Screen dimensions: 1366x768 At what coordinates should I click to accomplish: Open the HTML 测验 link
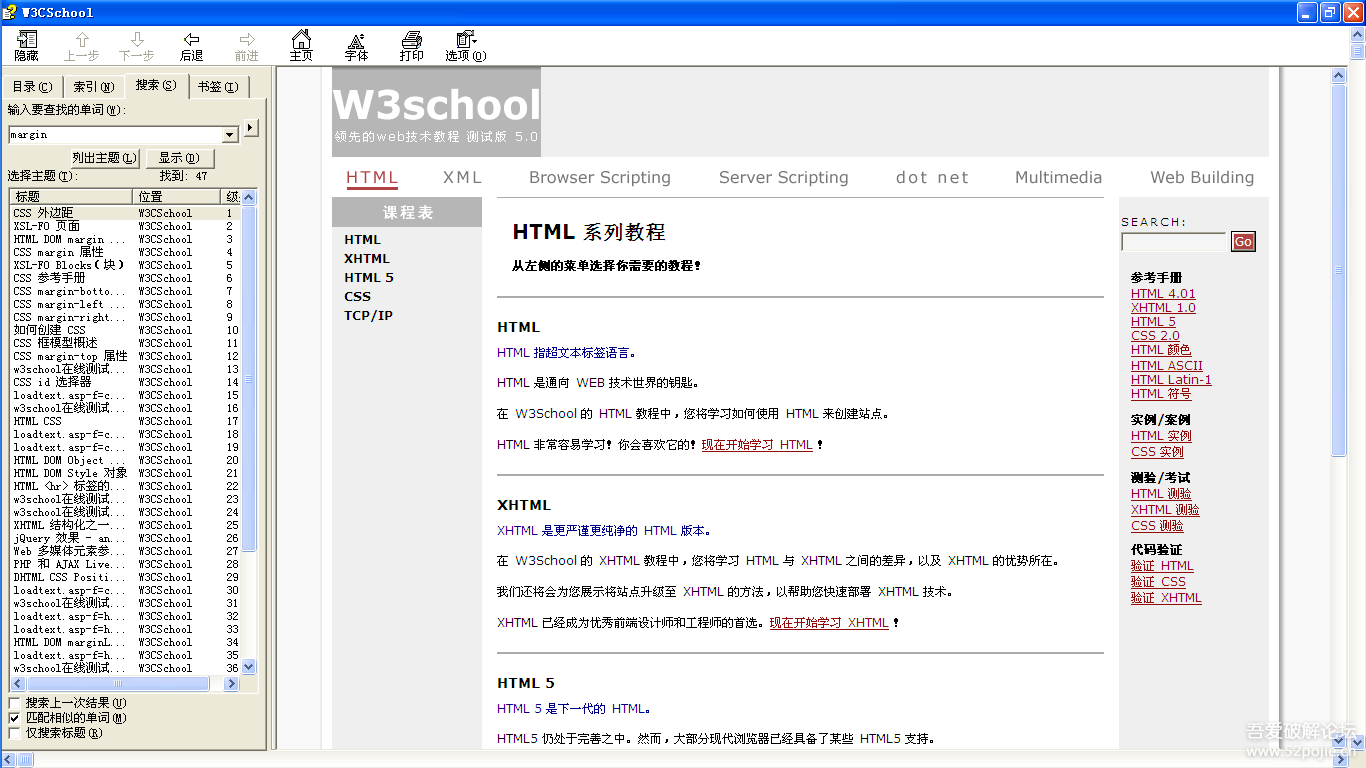coord(1161,494)
